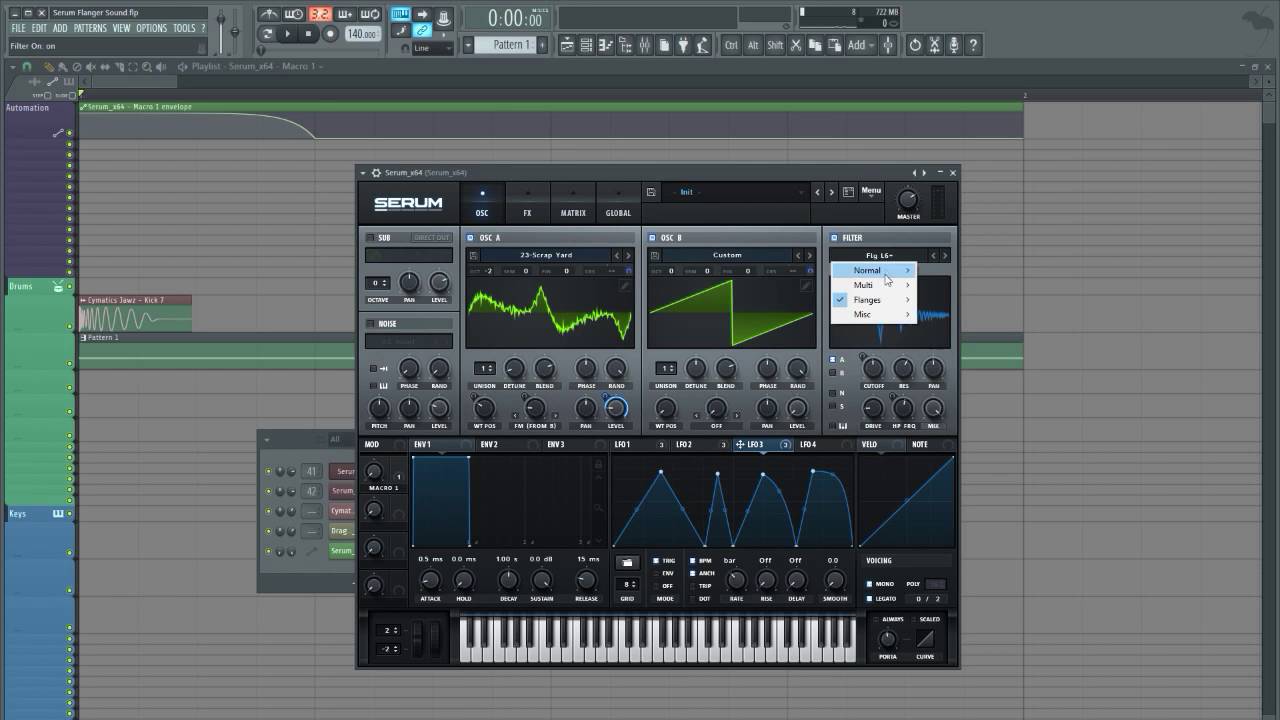The width and height of the screenshot is (1280, 720).
Task: Switch to the Matrix tab in Serum
Action: [x=573, y=201]
